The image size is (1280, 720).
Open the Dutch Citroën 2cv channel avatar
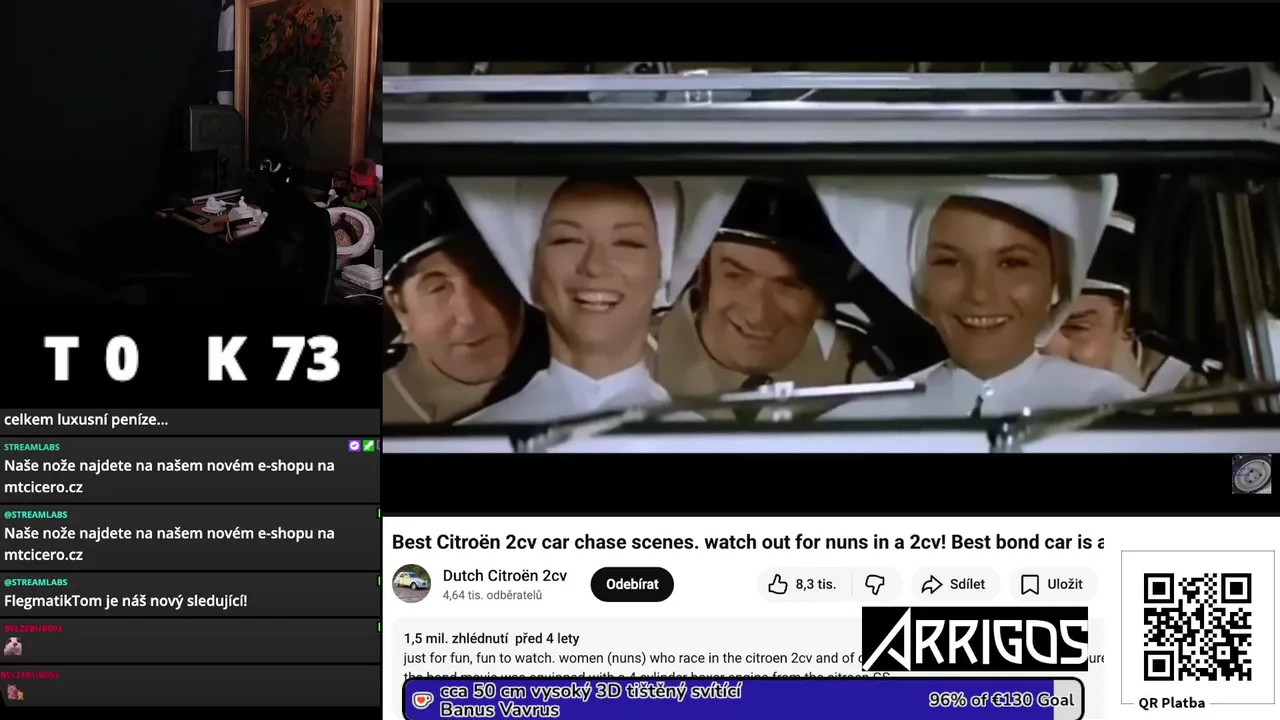411,584
